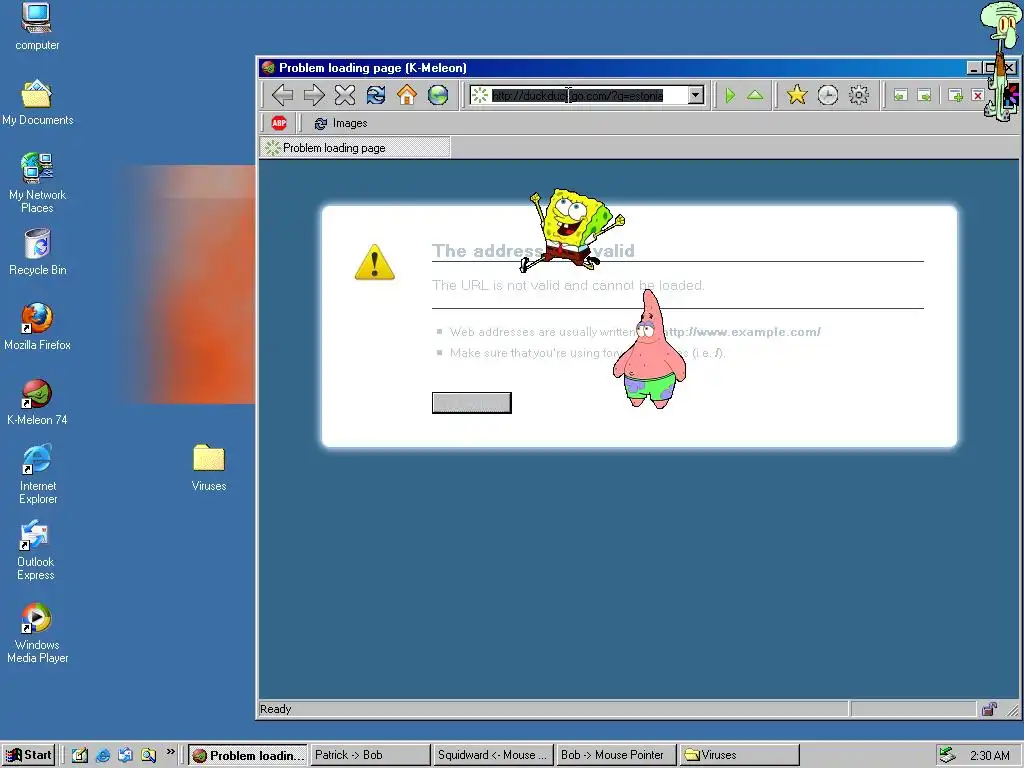The image size is (1024, 768).
Task: Go to the Home page icon
Action: (x=407, y=95)
